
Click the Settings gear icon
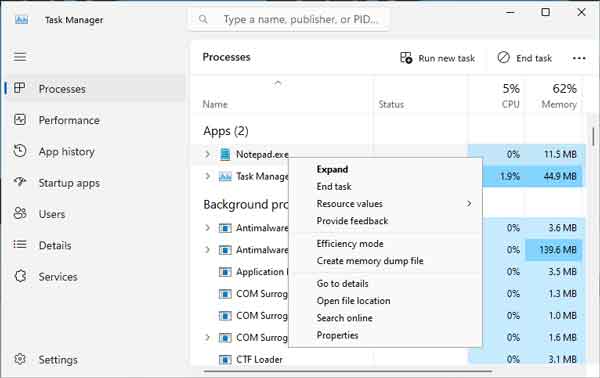20,359
